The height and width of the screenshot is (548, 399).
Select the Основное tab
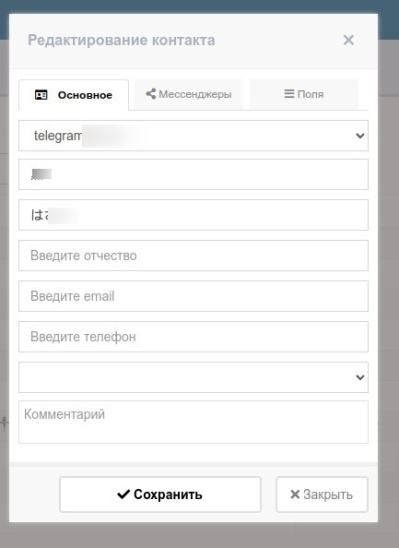[x=73, y=95]
